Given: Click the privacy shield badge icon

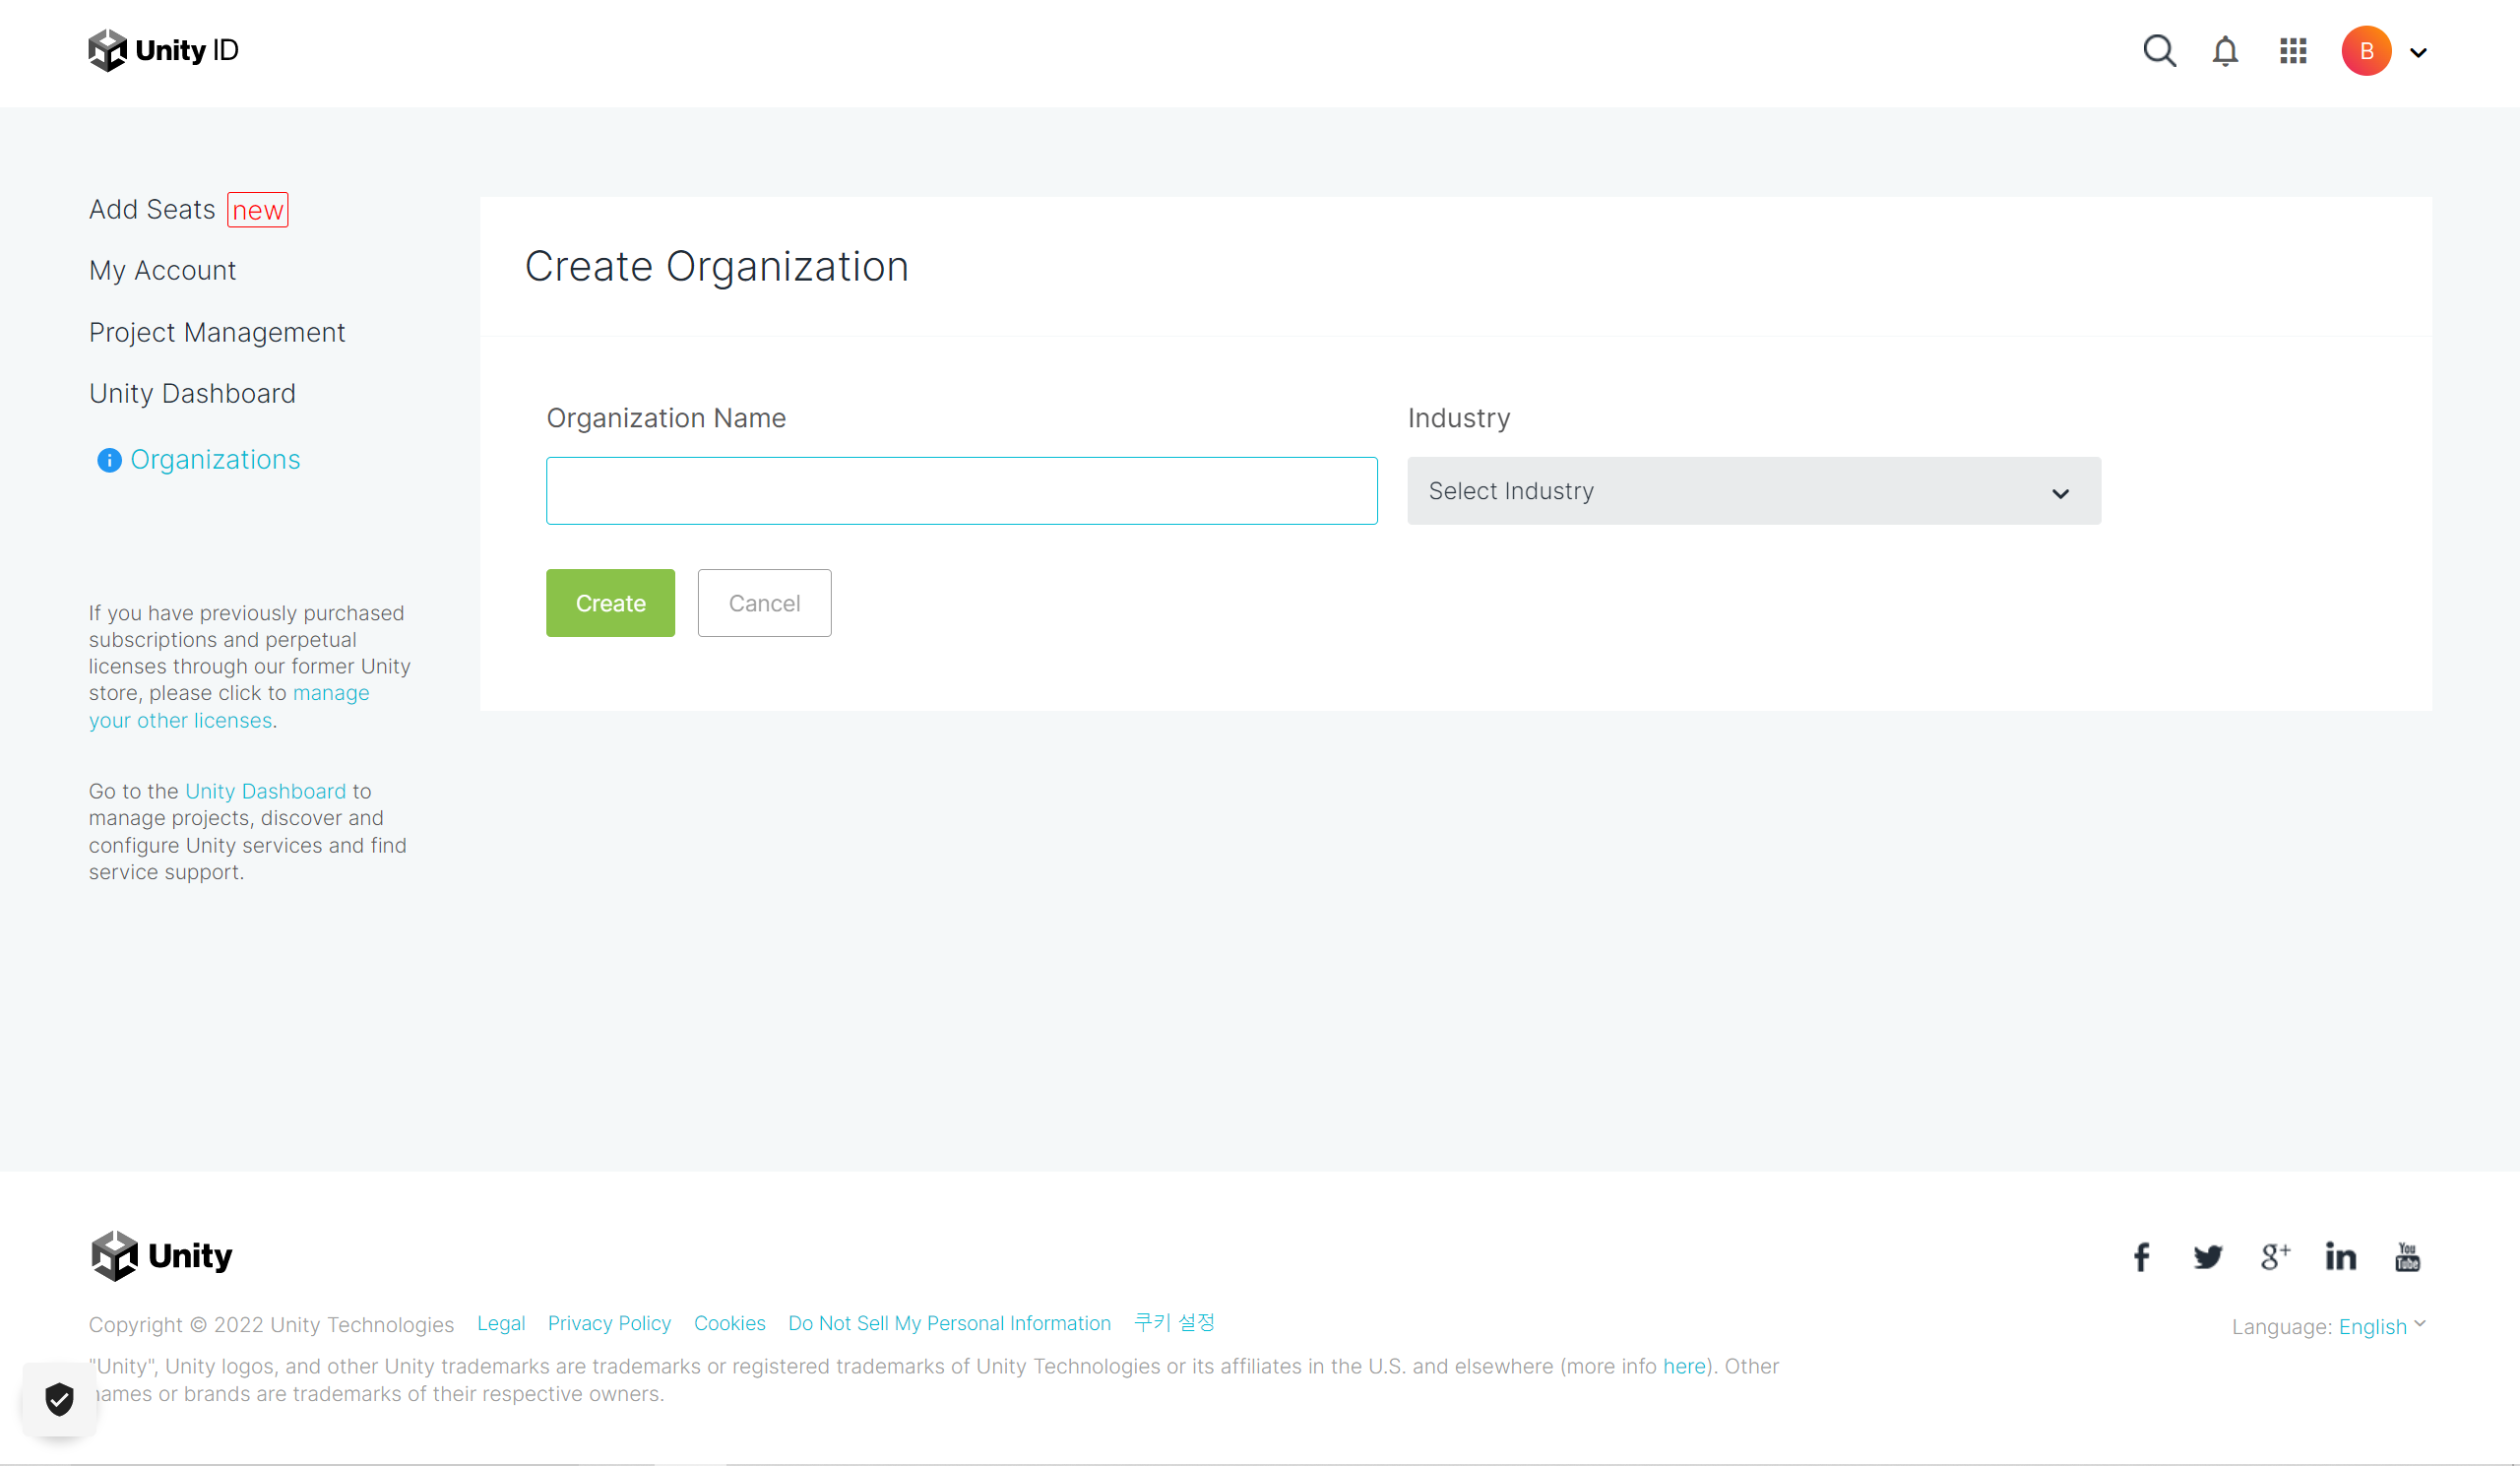Looking at the screenshot, I should [60, 1399].
